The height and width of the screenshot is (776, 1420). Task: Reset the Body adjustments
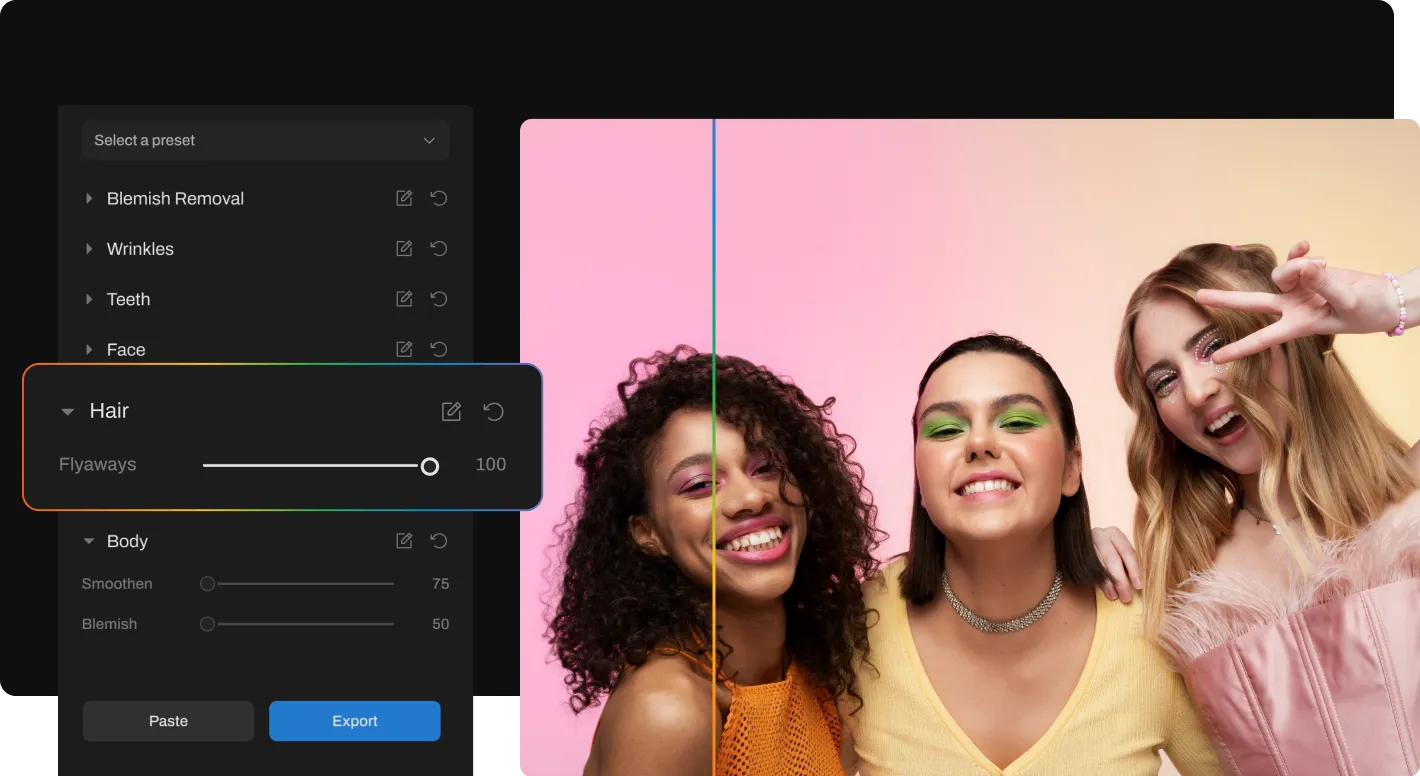click(438, 540)
